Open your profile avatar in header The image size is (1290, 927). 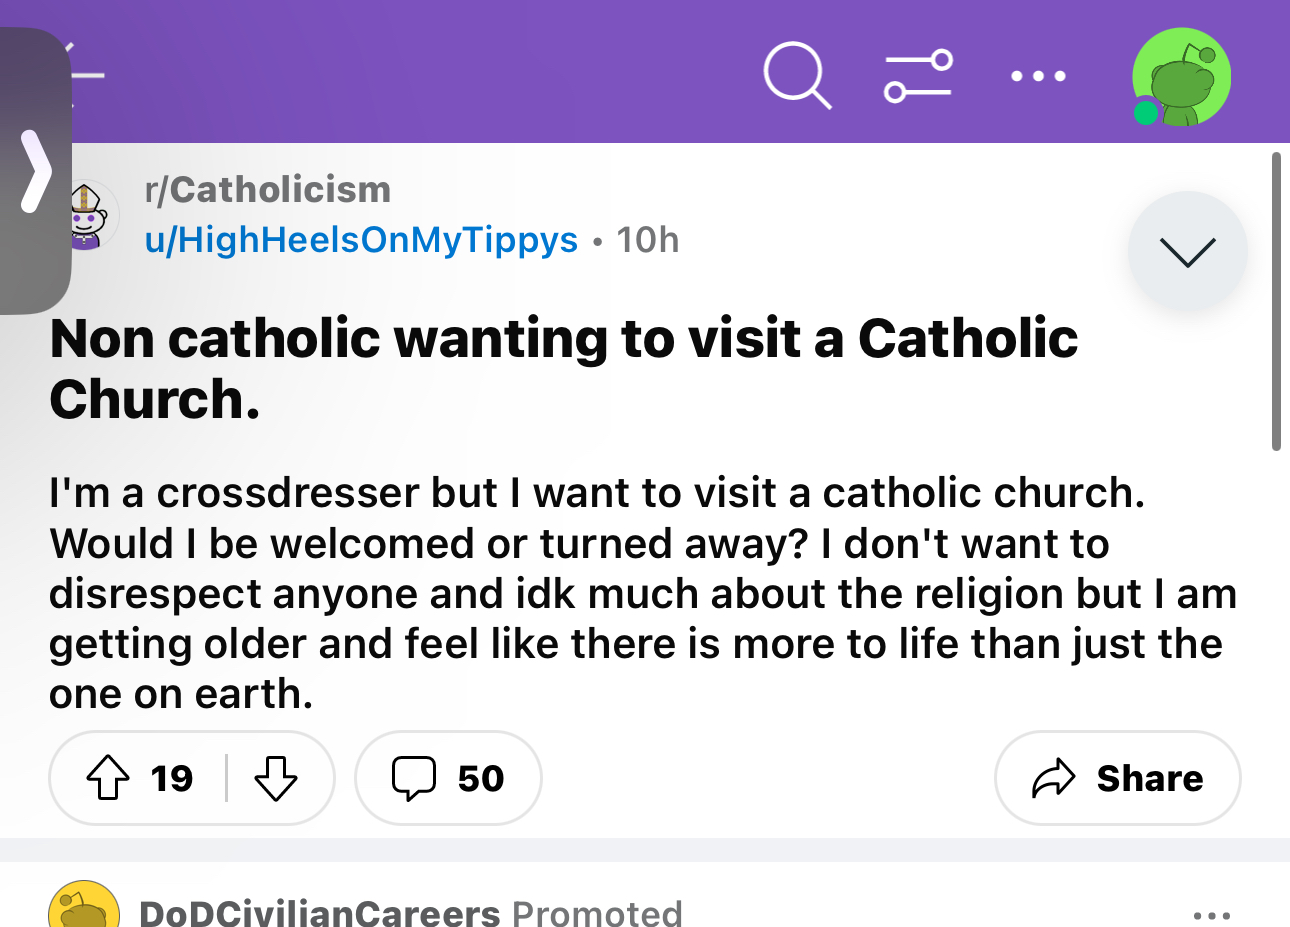click(x=1181, y=77)
